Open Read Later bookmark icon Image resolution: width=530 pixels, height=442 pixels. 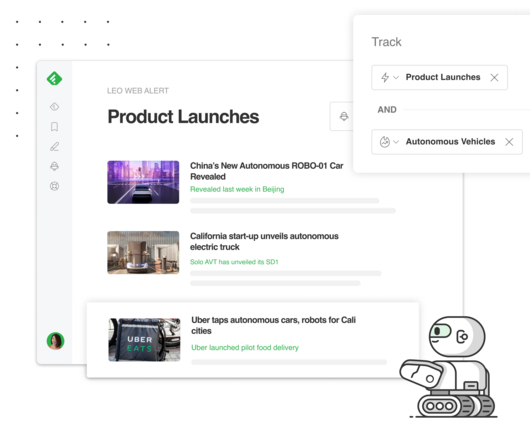pos(54,127)
